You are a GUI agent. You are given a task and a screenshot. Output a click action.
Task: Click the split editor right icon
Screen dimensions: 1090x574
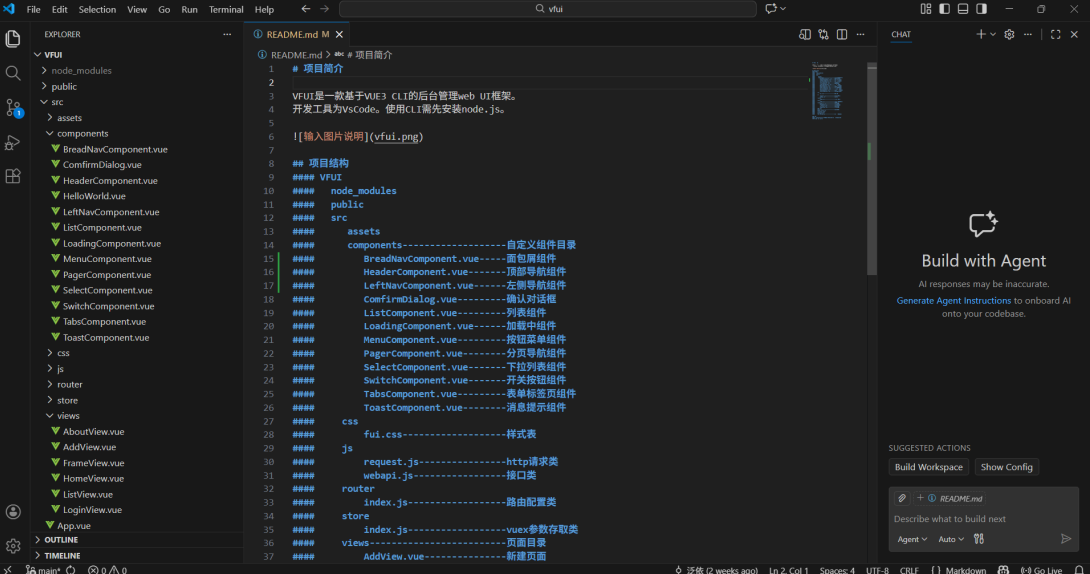pyautogui.click(x=842, y=34)
